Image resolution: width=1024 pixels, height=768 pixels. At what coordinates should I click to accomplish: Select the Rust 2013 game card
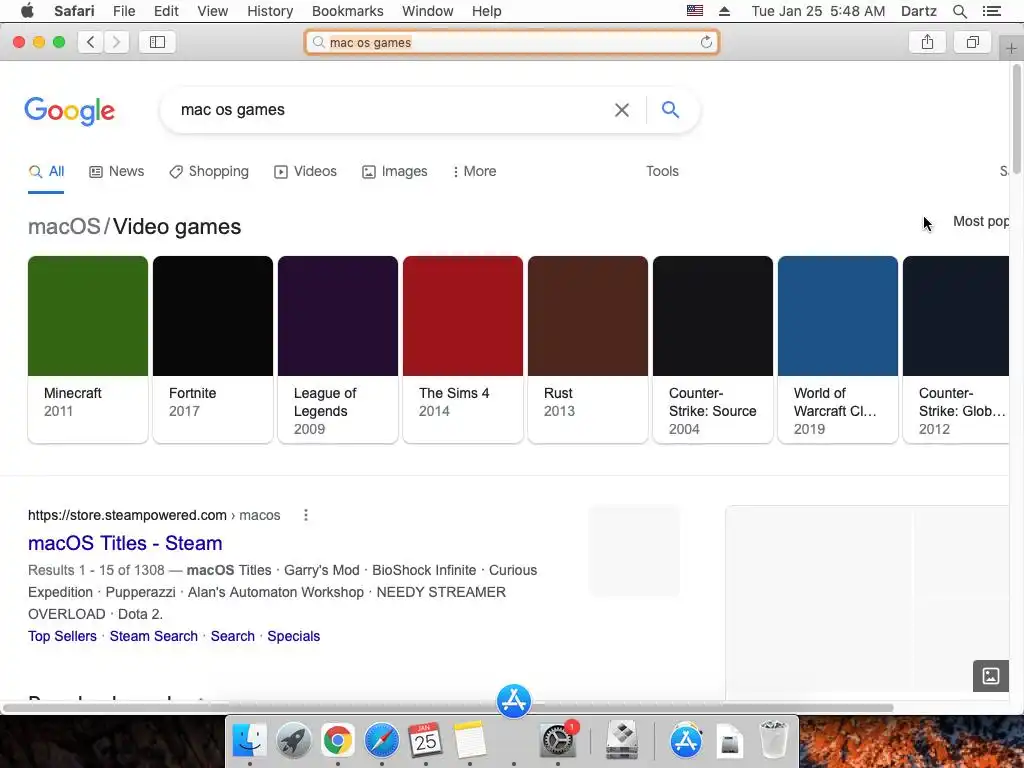(x=588, y=349)
